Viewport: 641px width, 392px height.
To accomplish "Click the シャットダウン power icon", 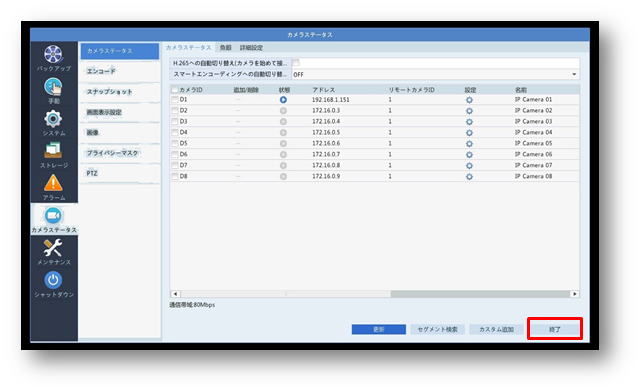I will (x=53, y=280).
